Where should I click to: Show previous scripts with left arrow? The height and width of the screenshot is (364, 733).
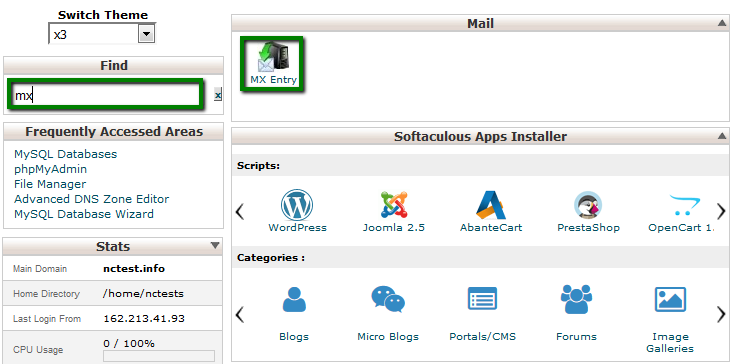[240, 211]
